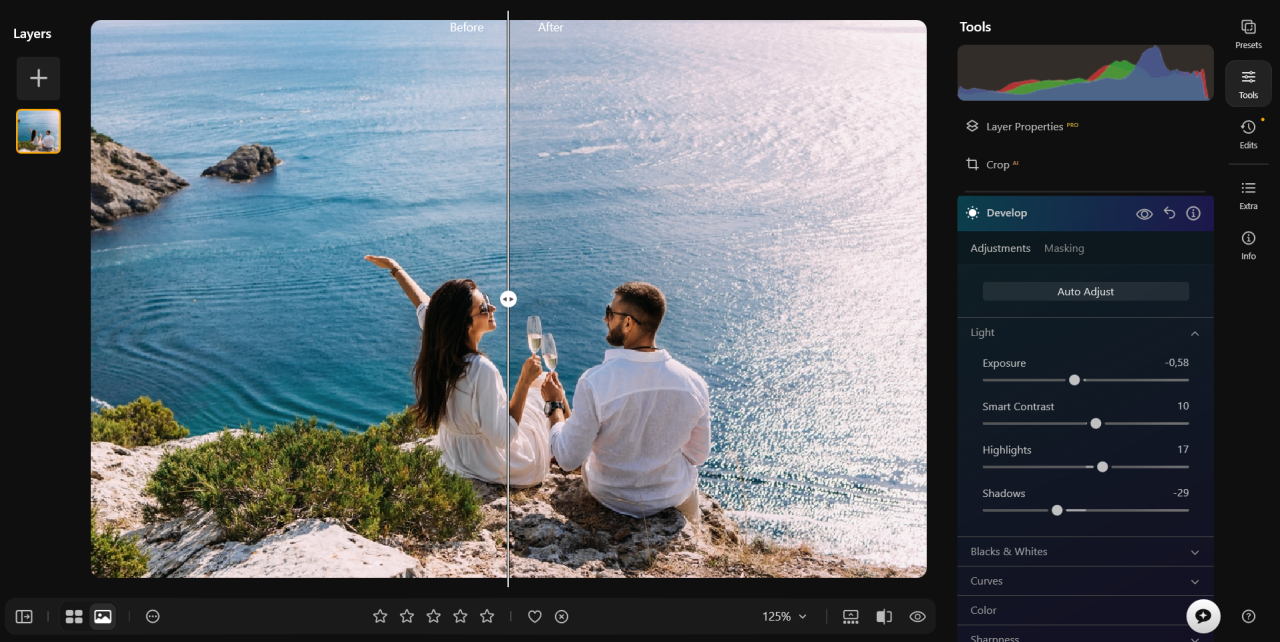This screenshot has width=1280, height=642.
Task: Toggle original preview eye icon
Action: tap(917, 617)
